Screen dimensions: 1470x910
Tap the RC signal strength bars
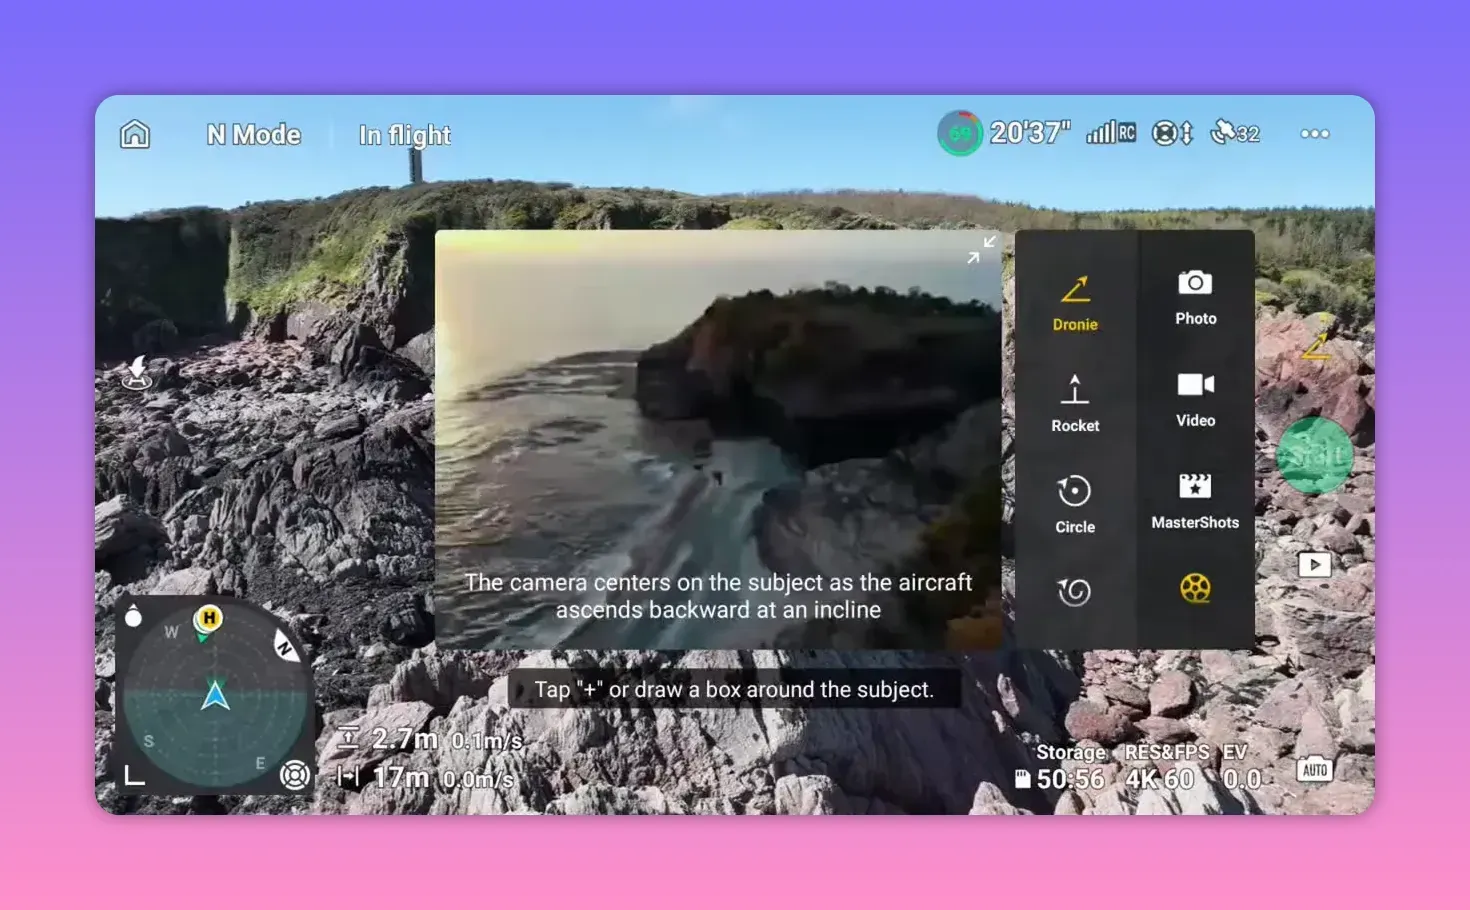pyautogui.click(x=1110, y=131)
